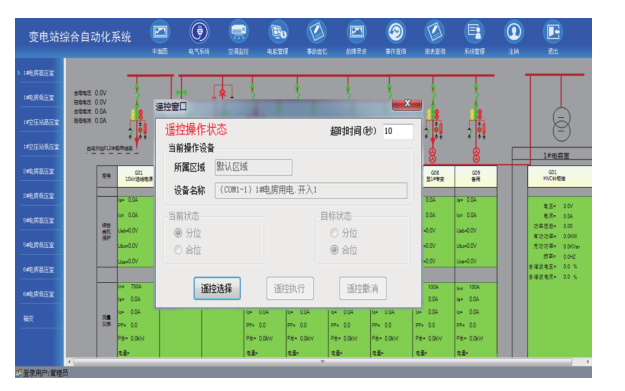This screenshot has width=625, height=391.
Task: Select 合位 radio under 当前状态
Action: (x=178, y=250)
